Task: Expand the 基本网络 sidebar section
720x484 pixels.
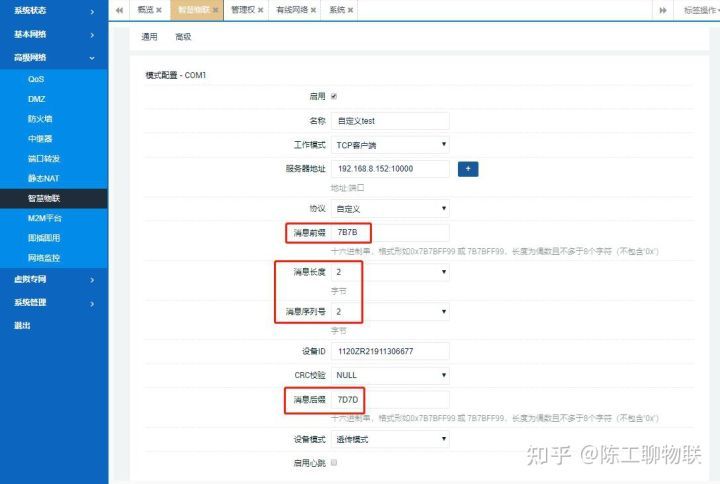Action: [54, 34]
